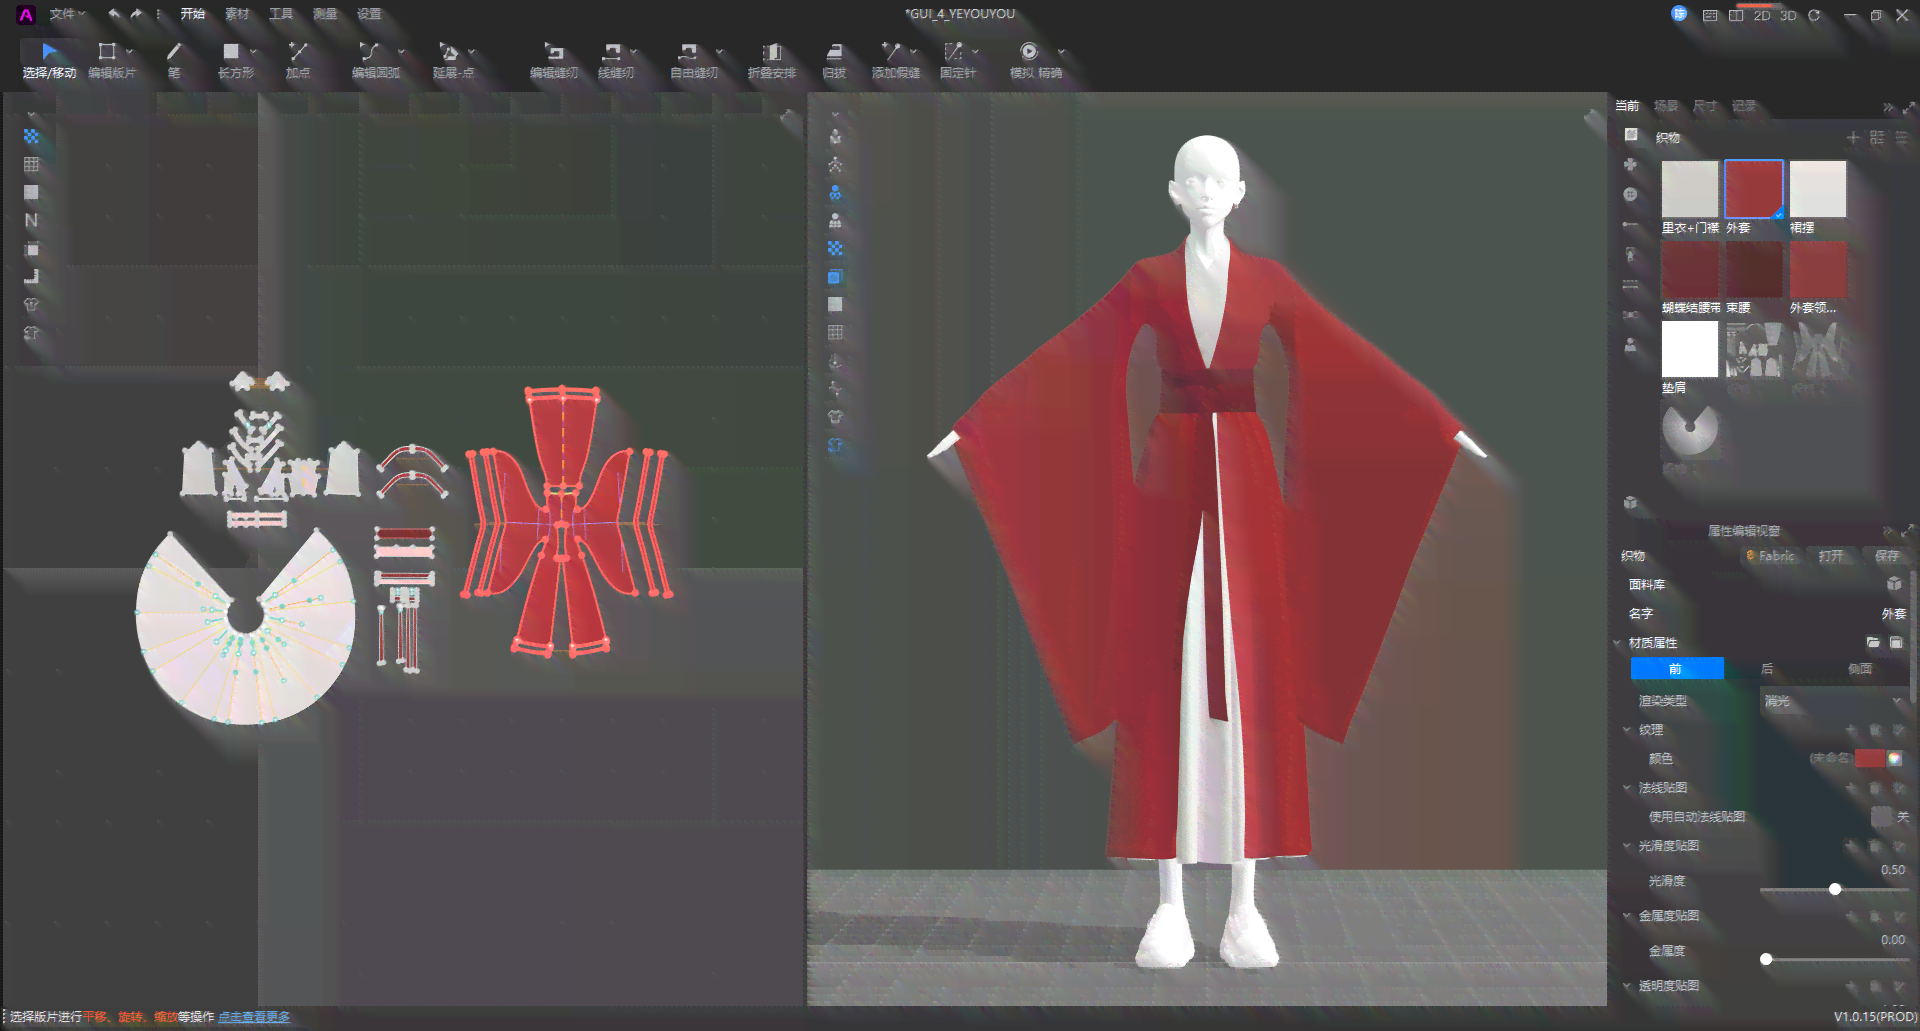Select the 归拔 iron tool
The image size is (1920, 1031).
[x=834, y=60]
